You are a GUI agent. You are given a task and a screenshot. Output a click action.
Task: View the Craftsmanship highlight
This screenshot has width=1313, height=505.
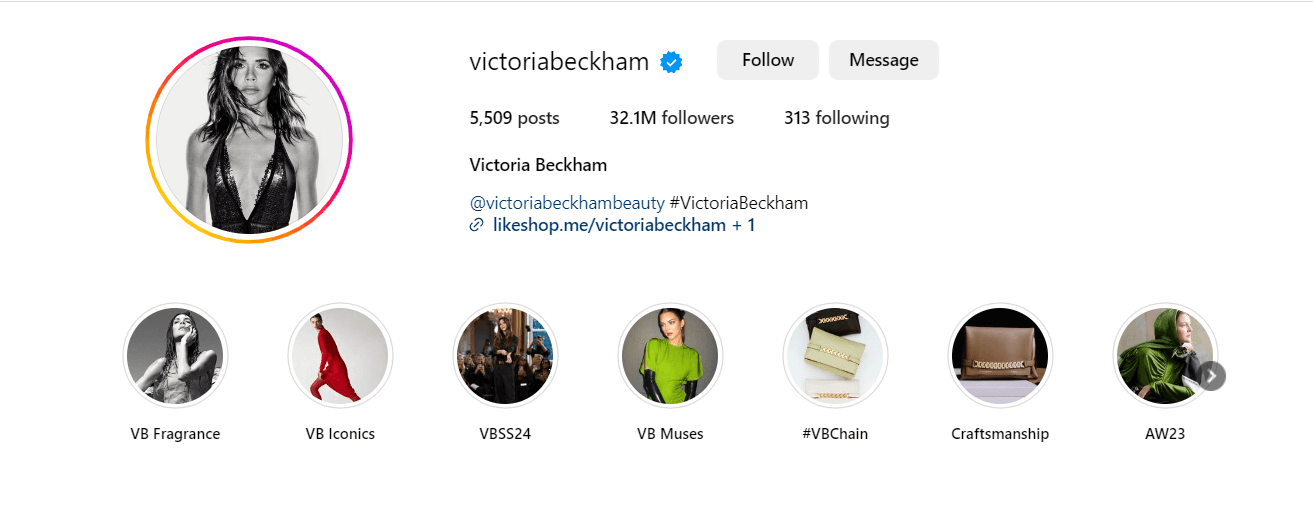click(1000, 355)
